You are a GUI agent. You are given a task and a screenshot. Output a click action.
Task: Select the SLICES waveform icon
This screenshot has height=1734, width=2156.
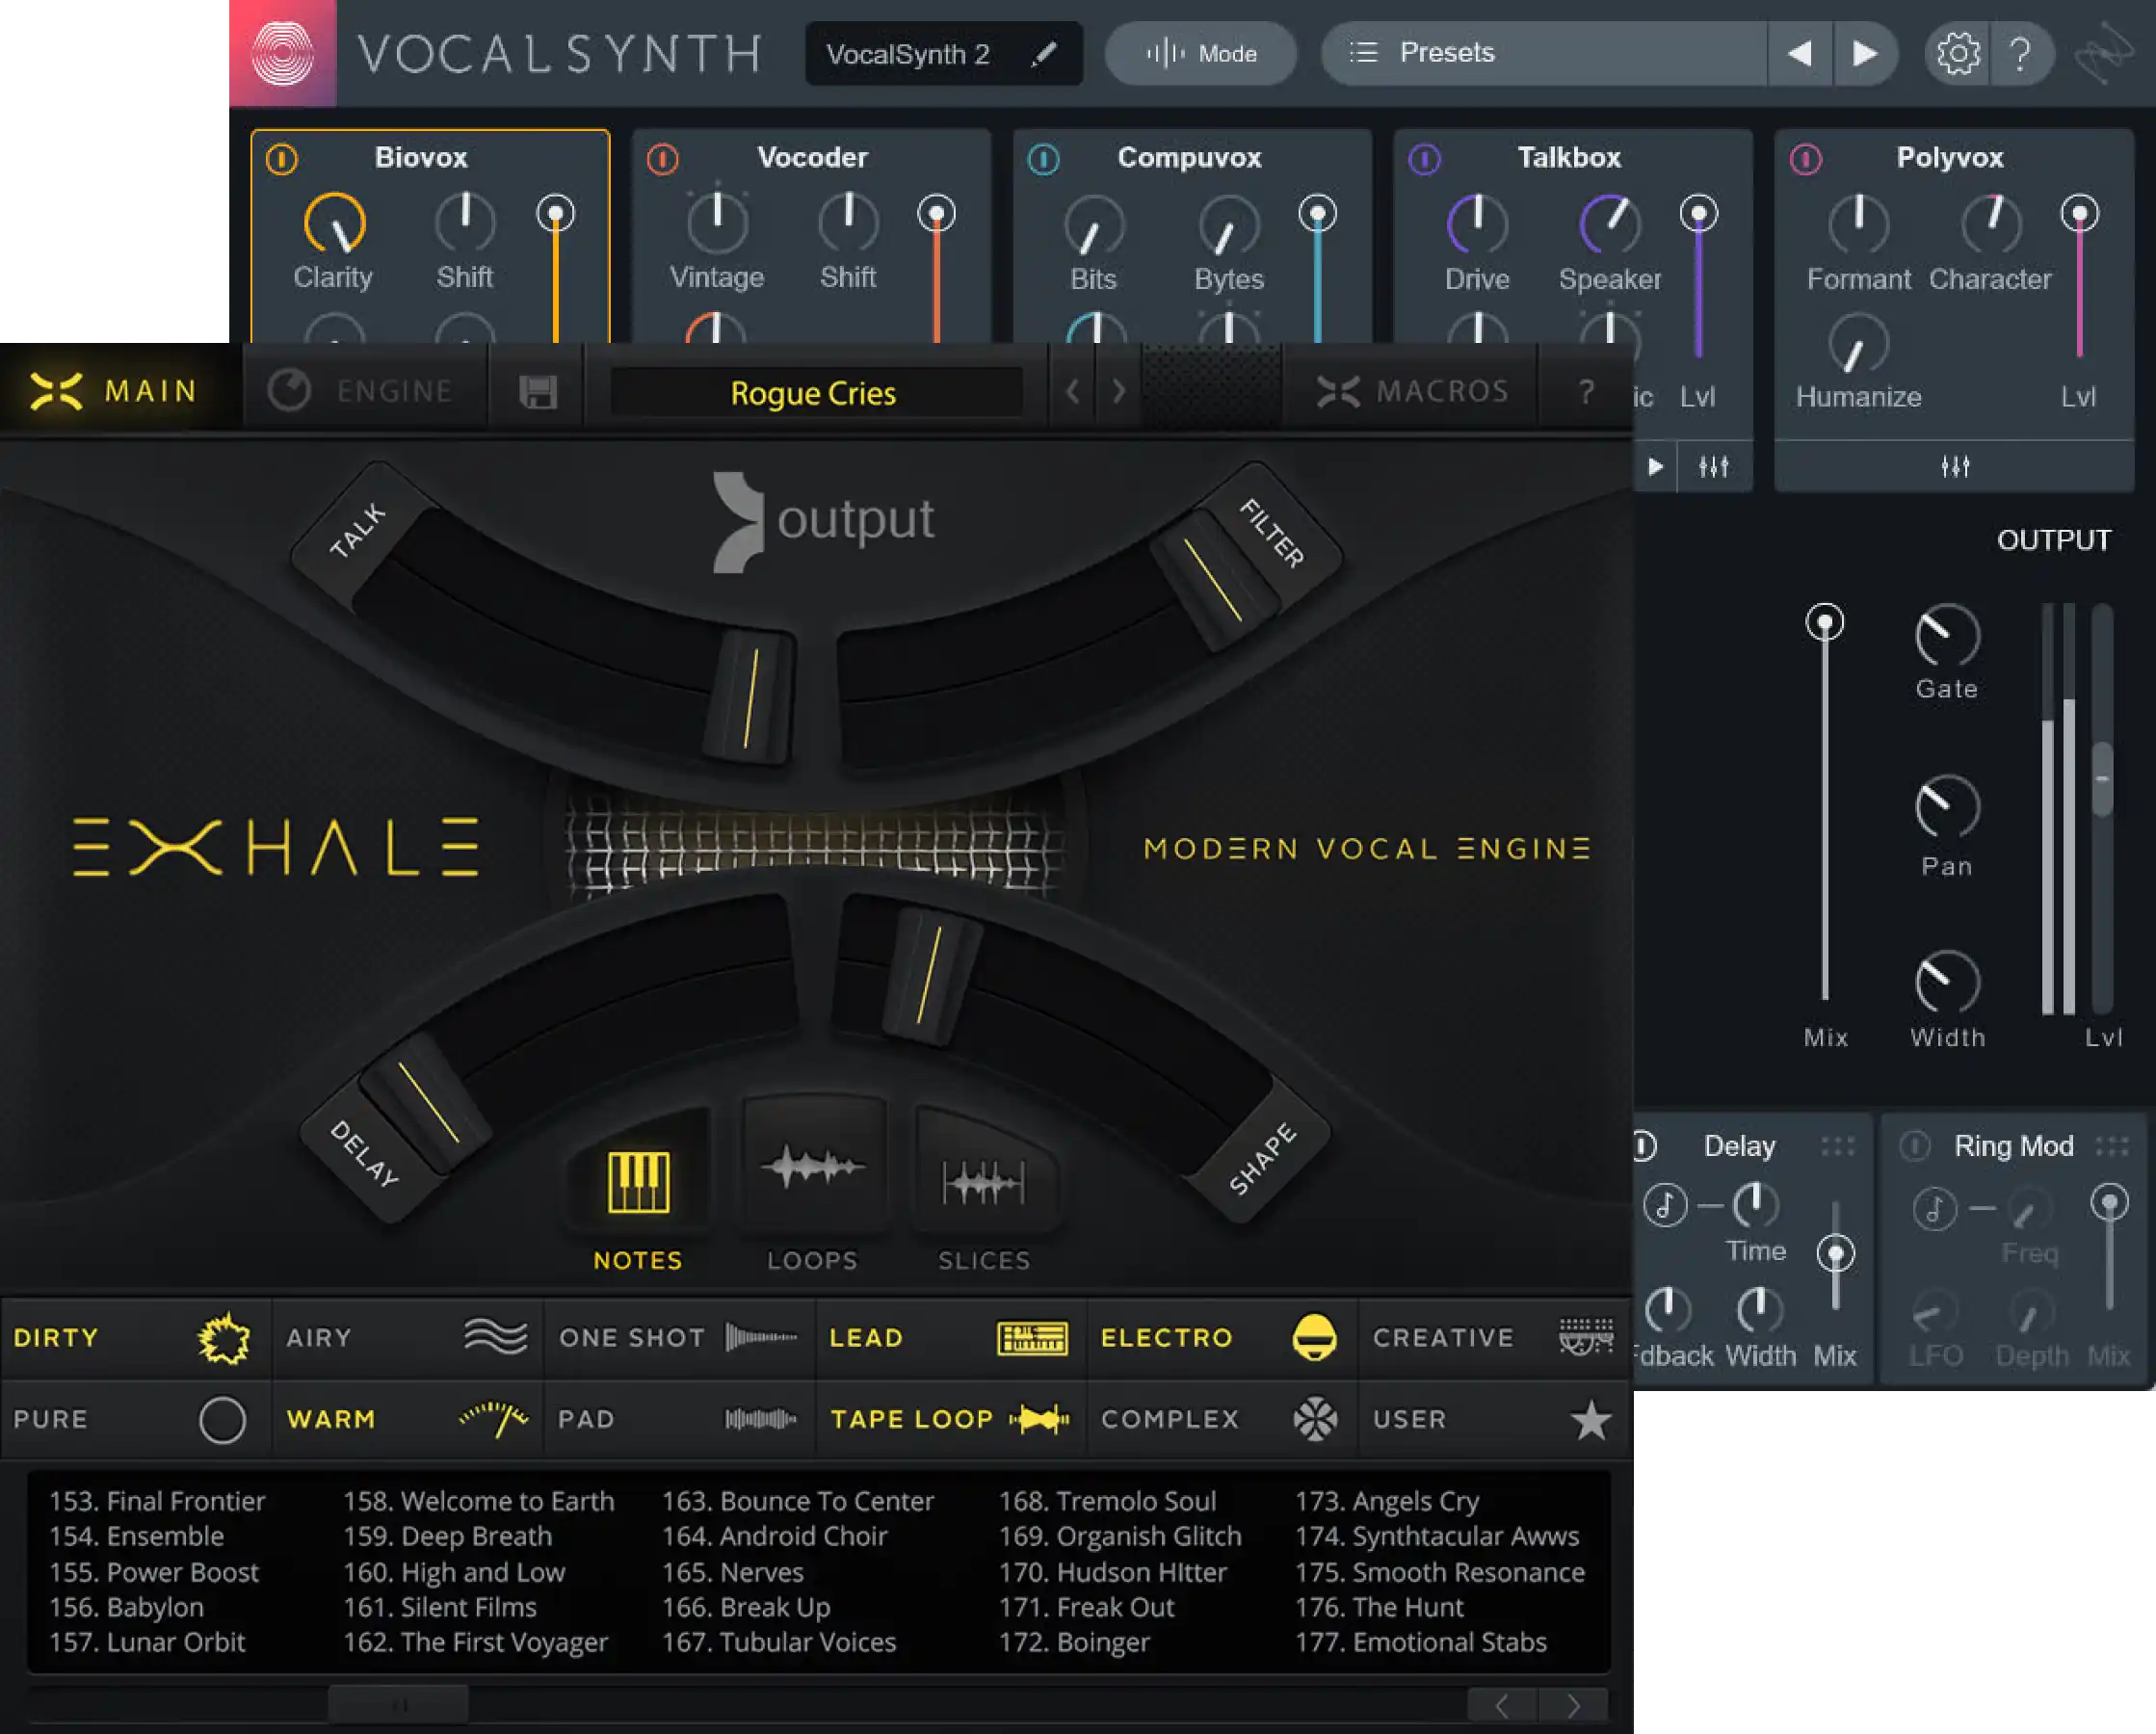coord(984,1183)
